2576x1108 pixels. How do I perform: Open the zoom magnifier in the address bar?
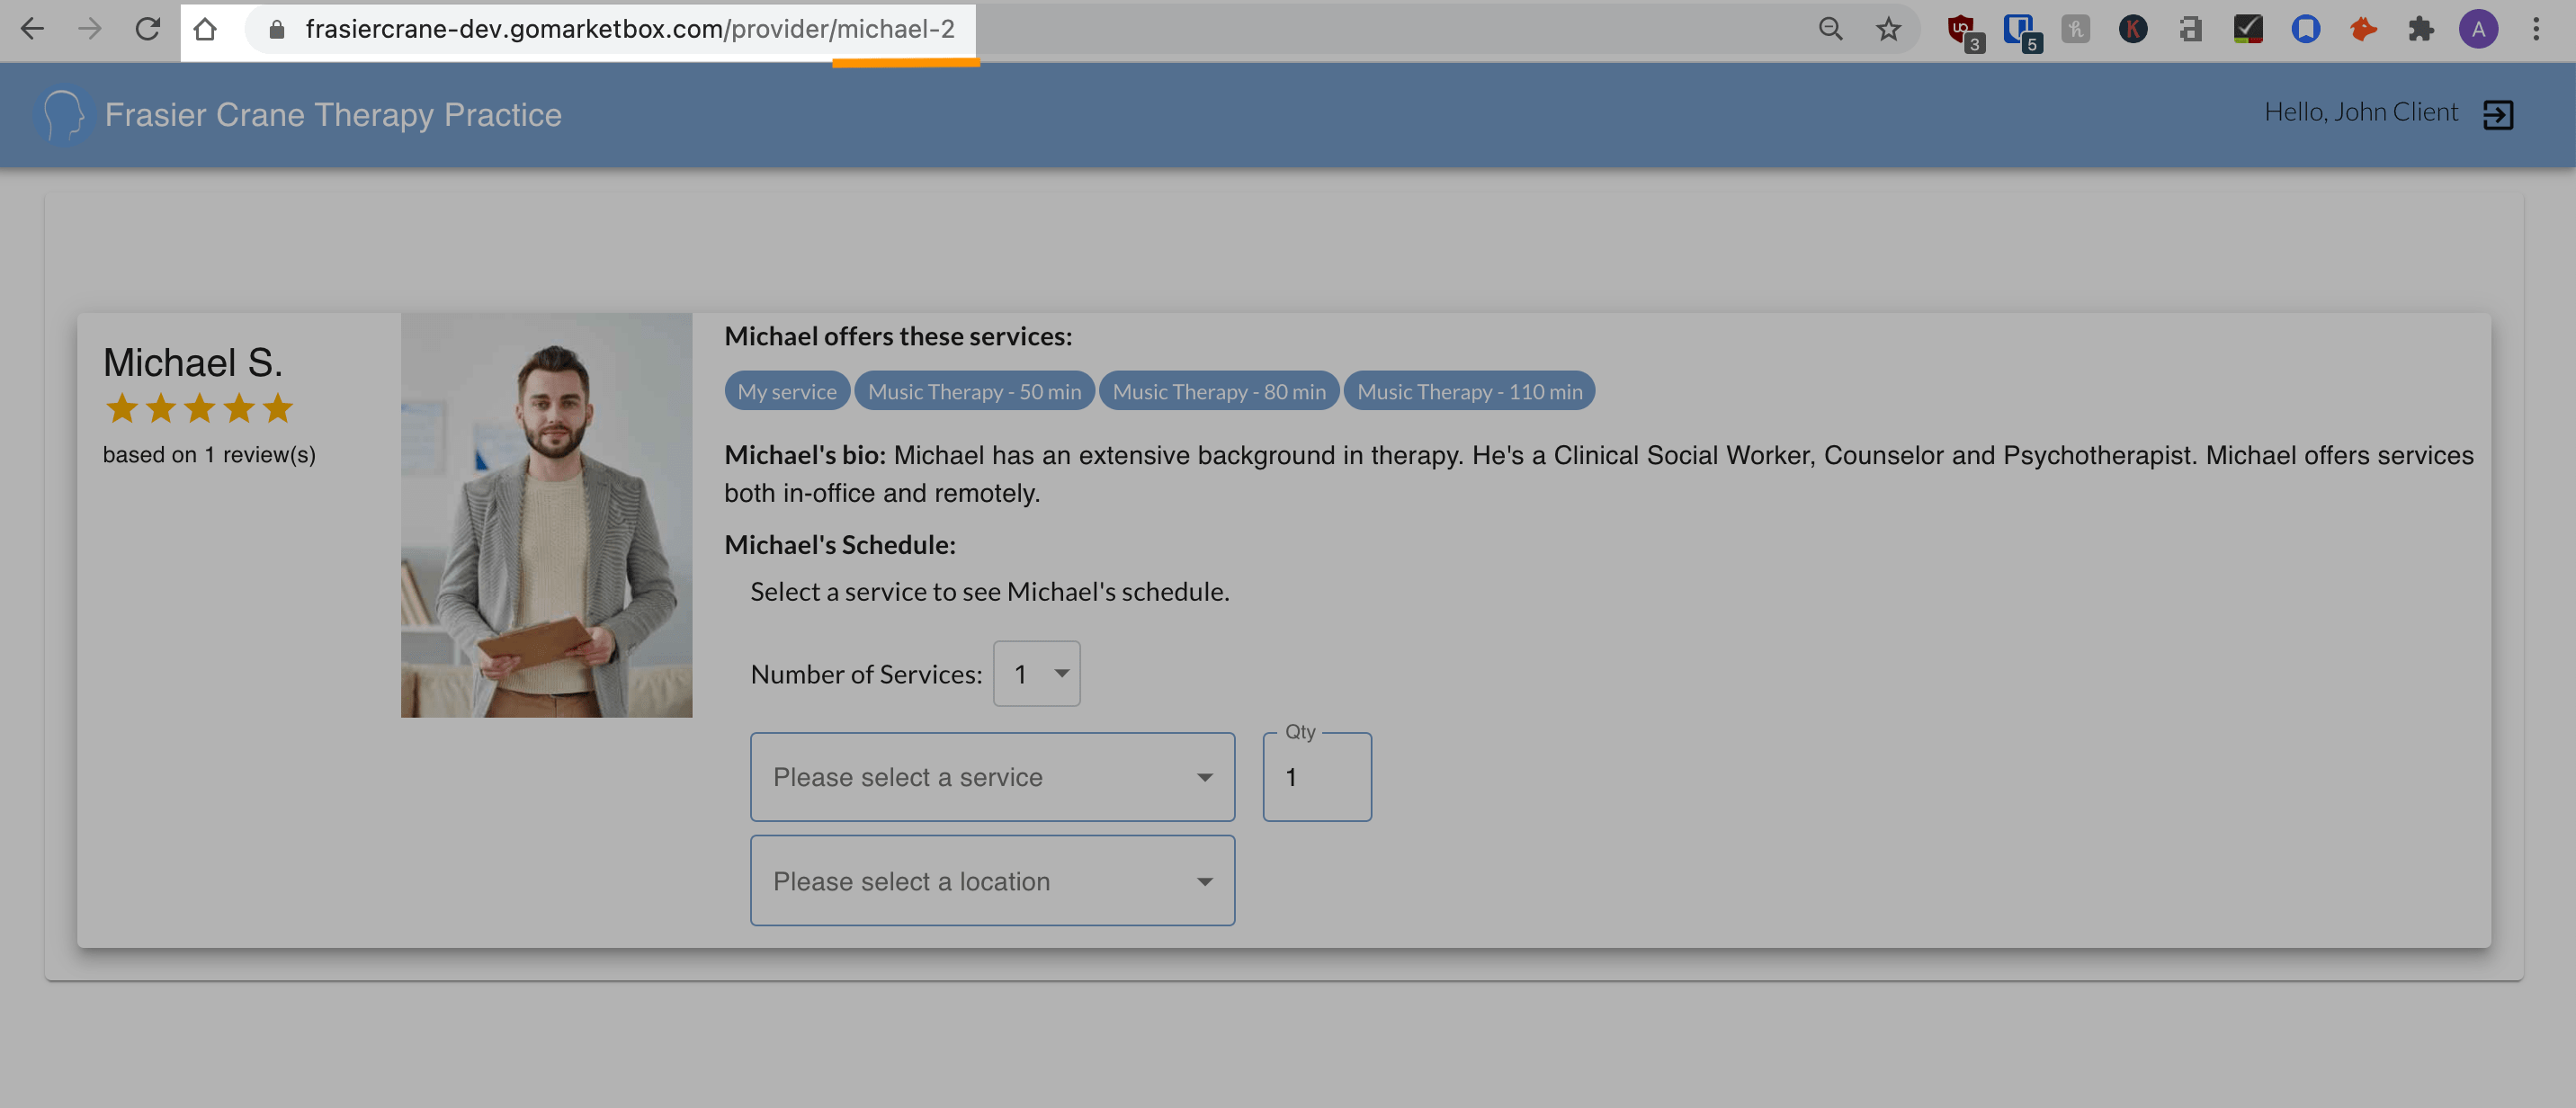click(x=1831, y=30)
